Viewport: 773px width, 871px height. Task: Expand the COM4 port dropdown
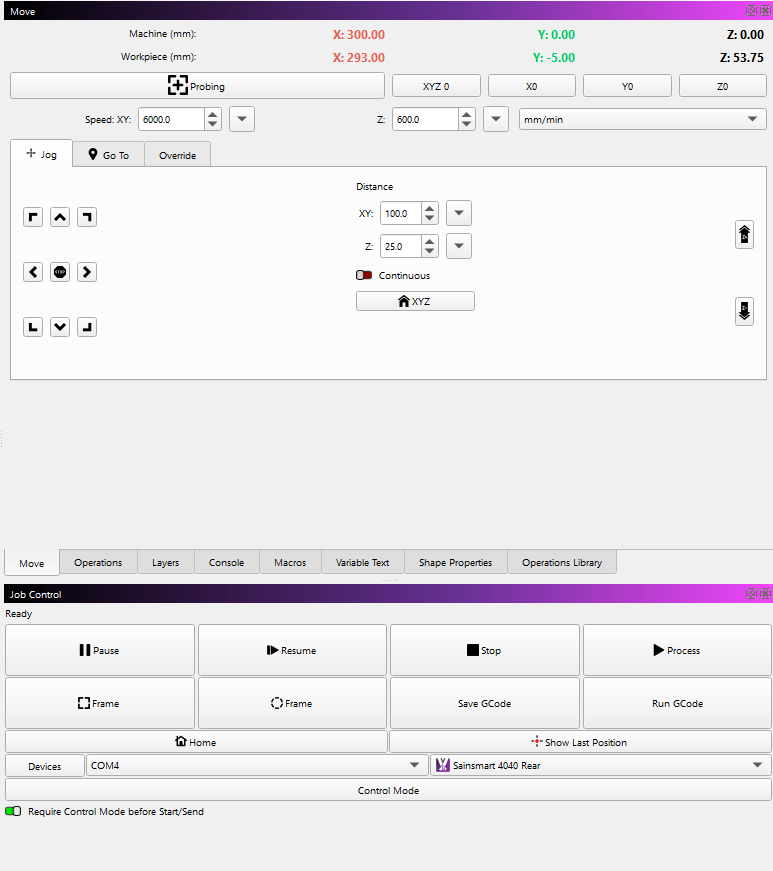click(x=256, y=765)
